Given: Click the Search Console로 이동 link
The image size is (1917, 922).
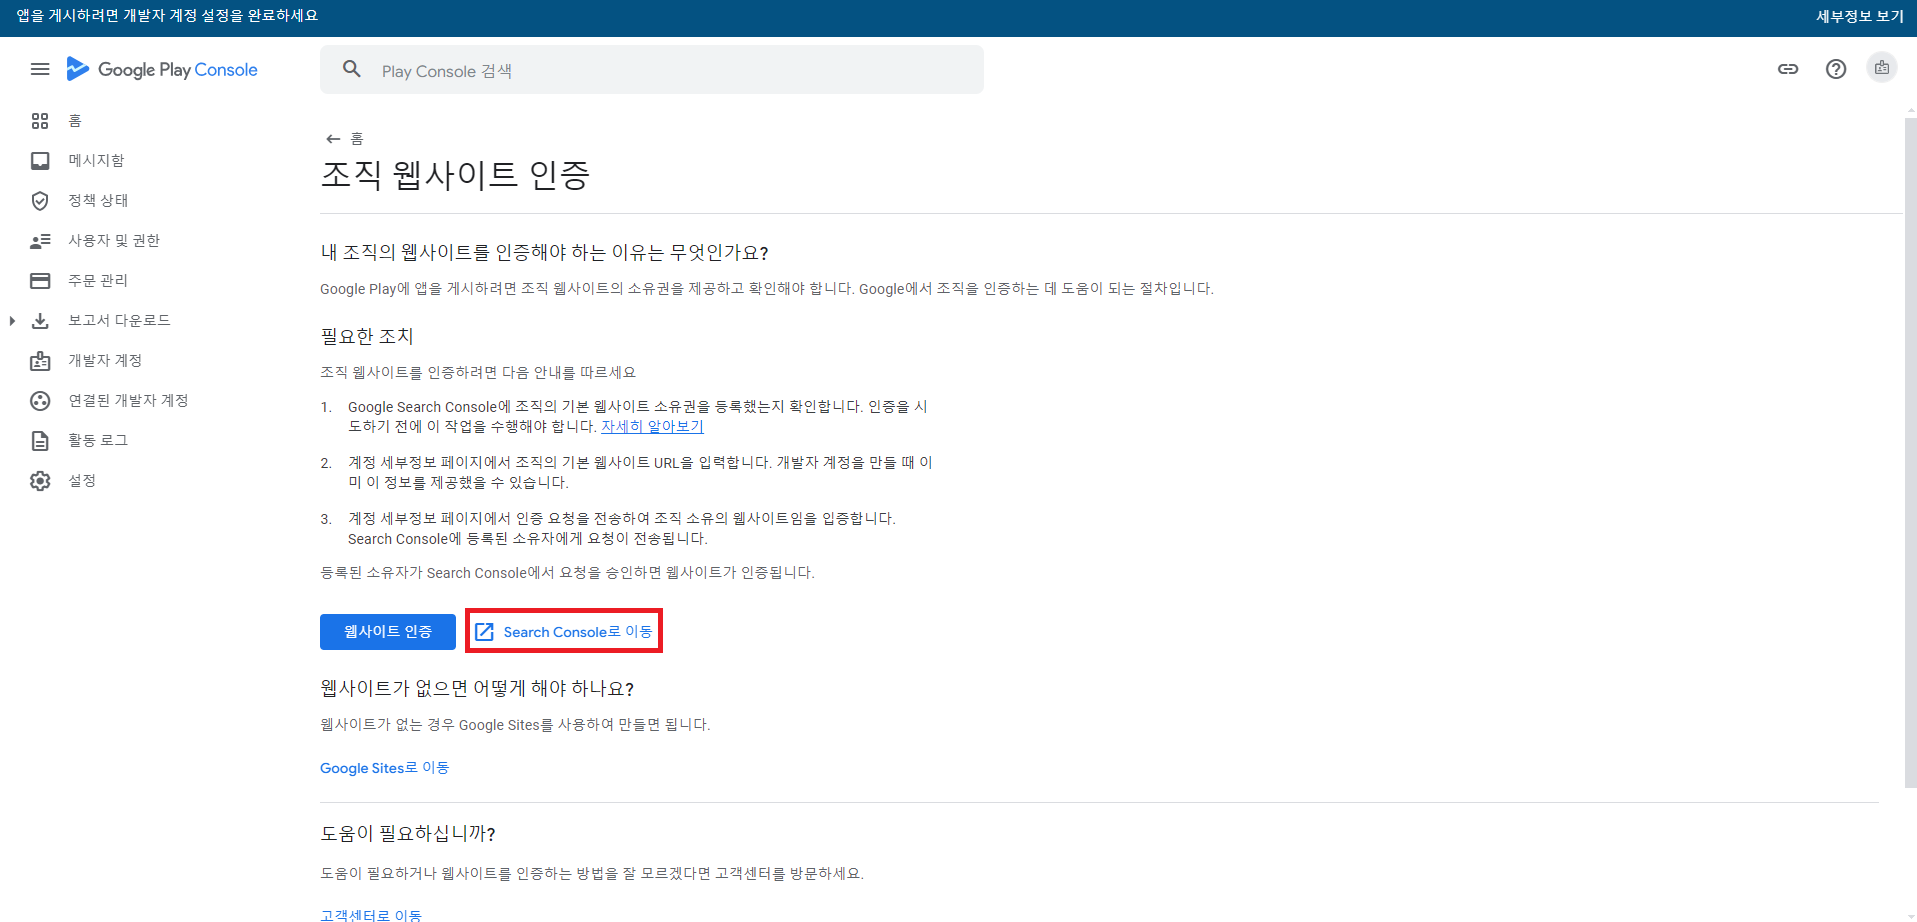Looking at the screenshot, I should tap(578, 632).
